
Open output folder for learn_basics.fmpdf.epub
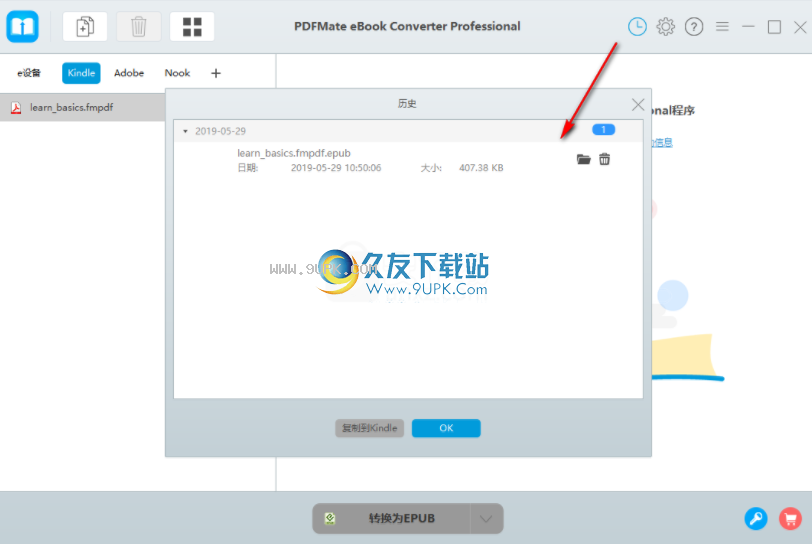(x=584, y=159)
